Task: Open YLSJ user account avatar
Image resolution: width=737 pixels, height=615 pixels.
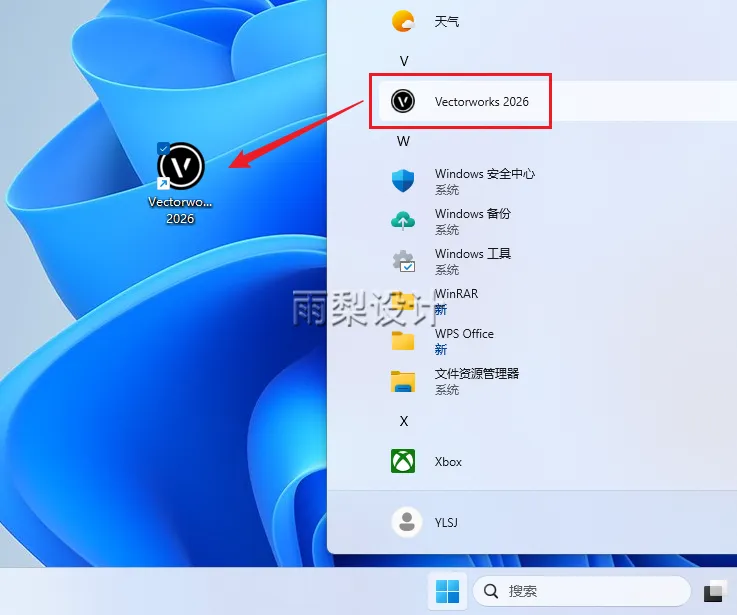Action: [x=407, y=522]
